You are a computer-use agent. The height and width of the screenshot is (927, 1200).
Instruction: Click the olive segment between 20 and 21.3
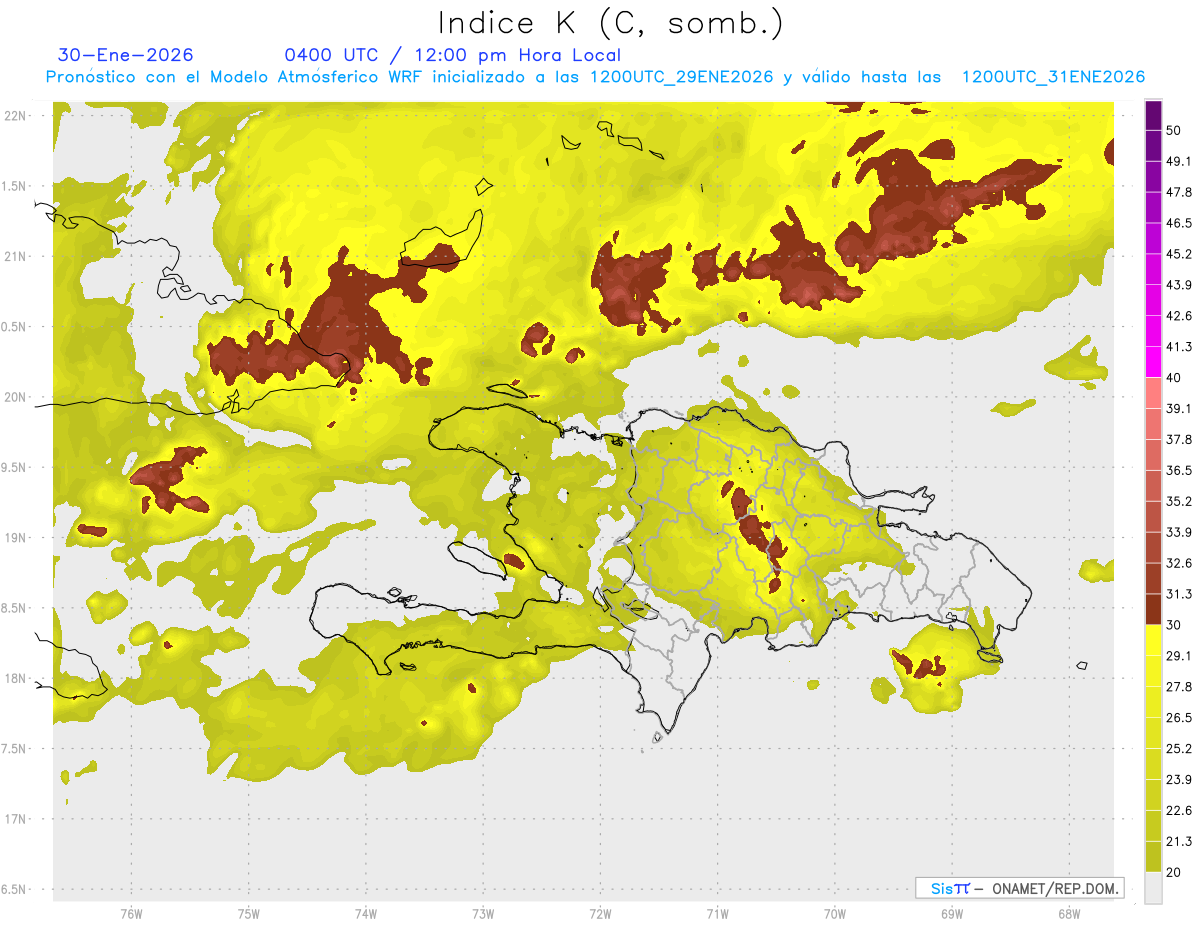pyautogui.click(x=1153, y=857)
